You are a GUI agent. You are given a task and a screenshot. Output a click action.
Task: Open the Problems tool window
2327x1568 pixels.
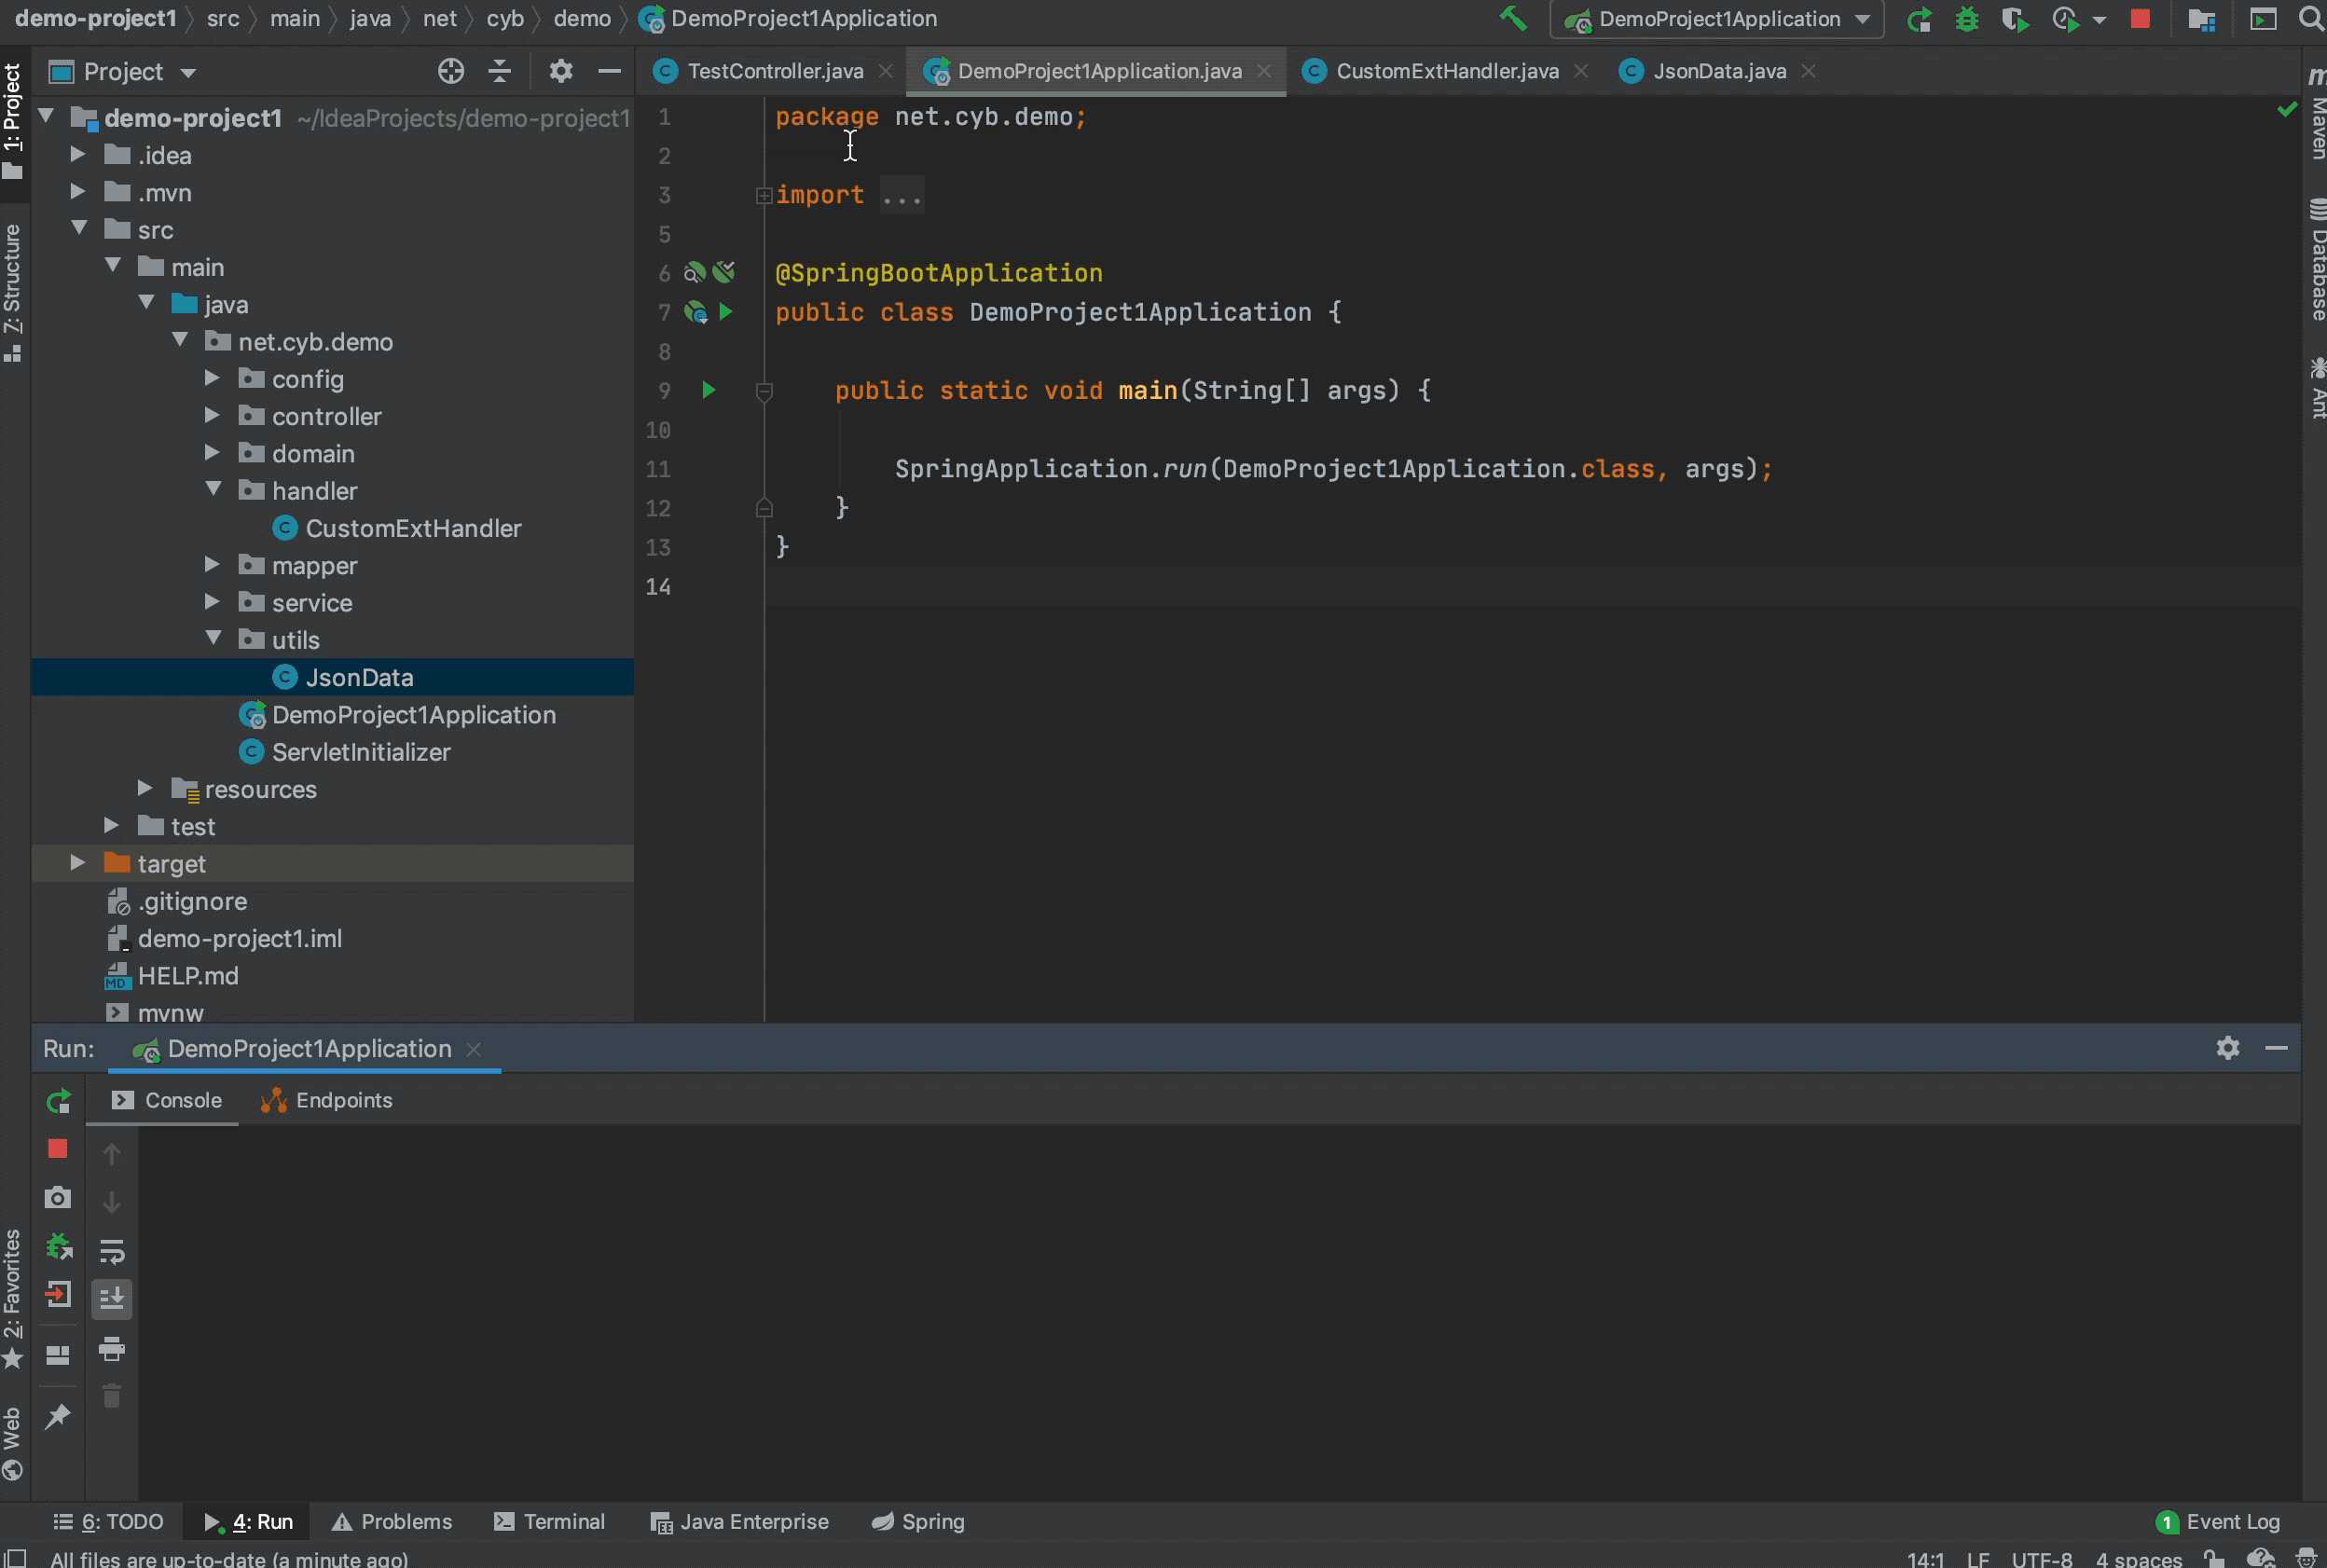tap(392, 1521)
